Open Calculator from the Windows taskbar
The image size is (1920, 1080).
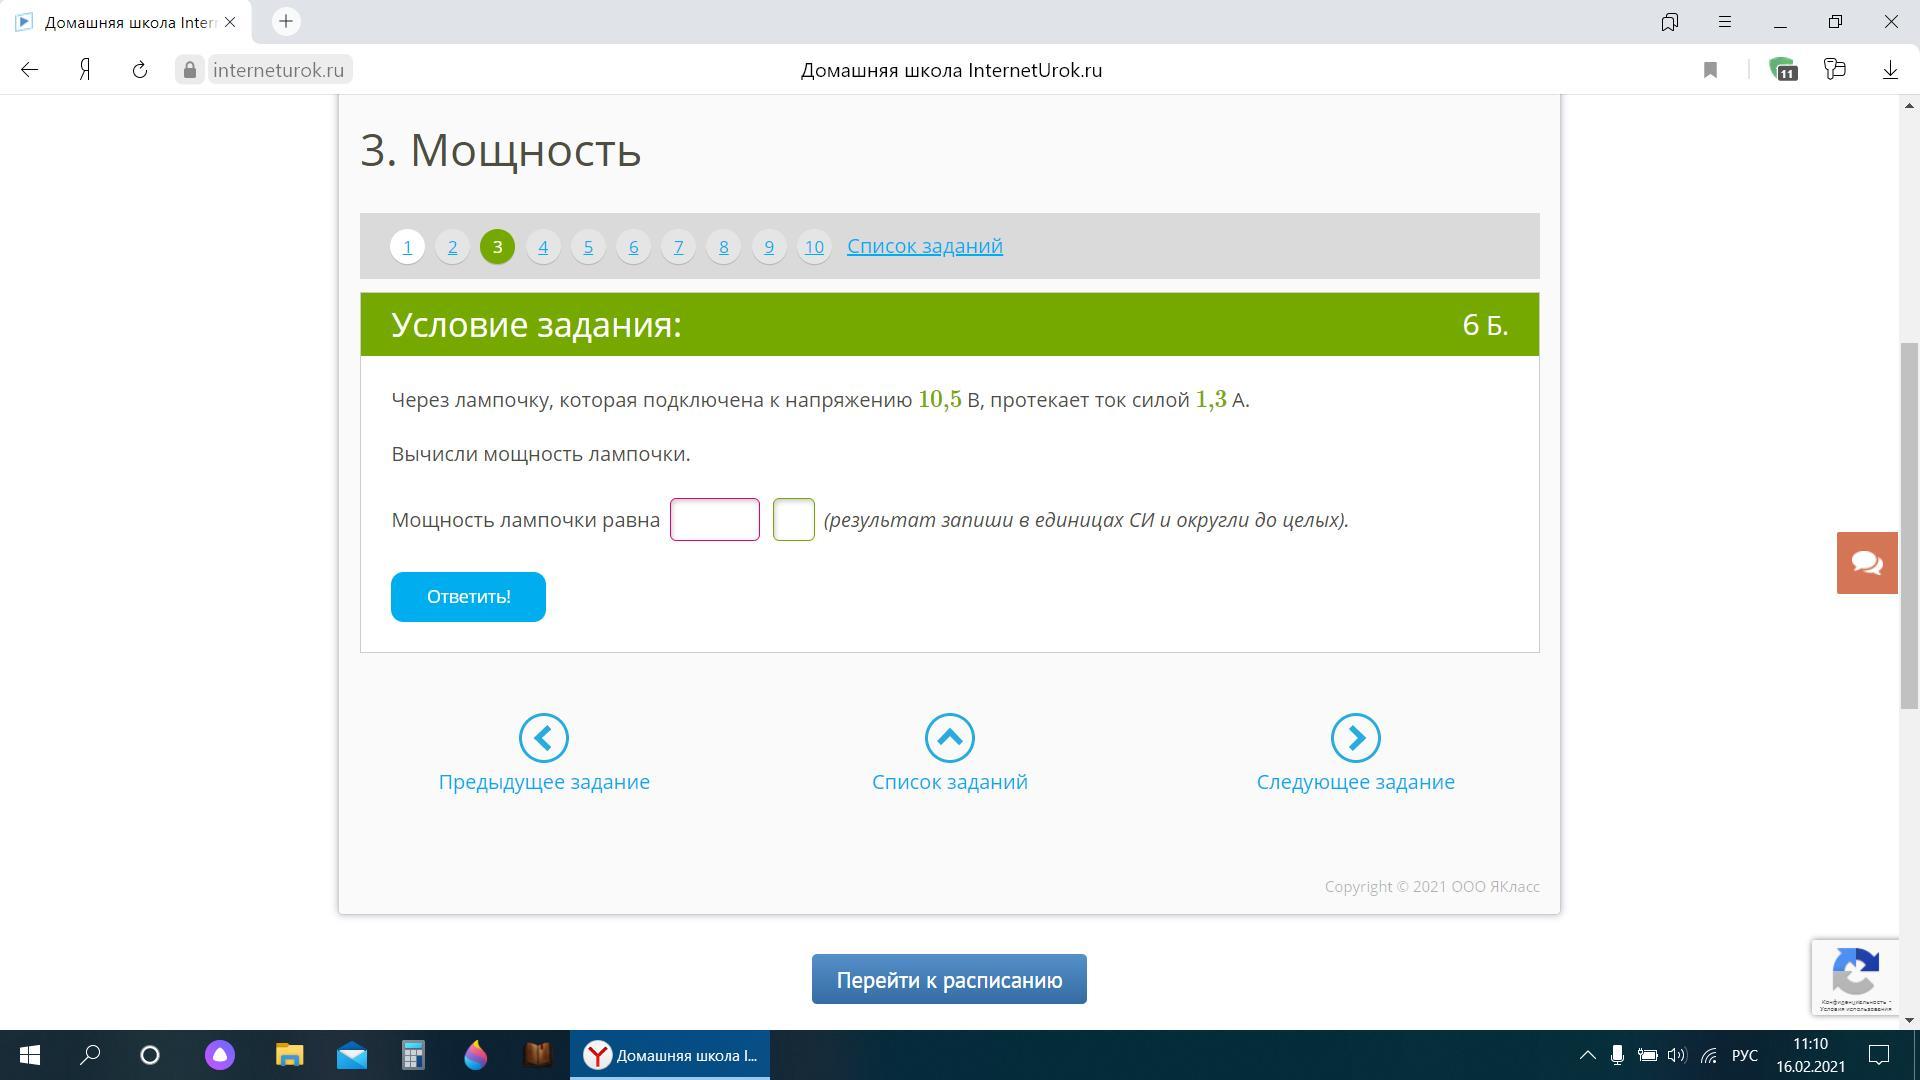[x=413, y=1055]
